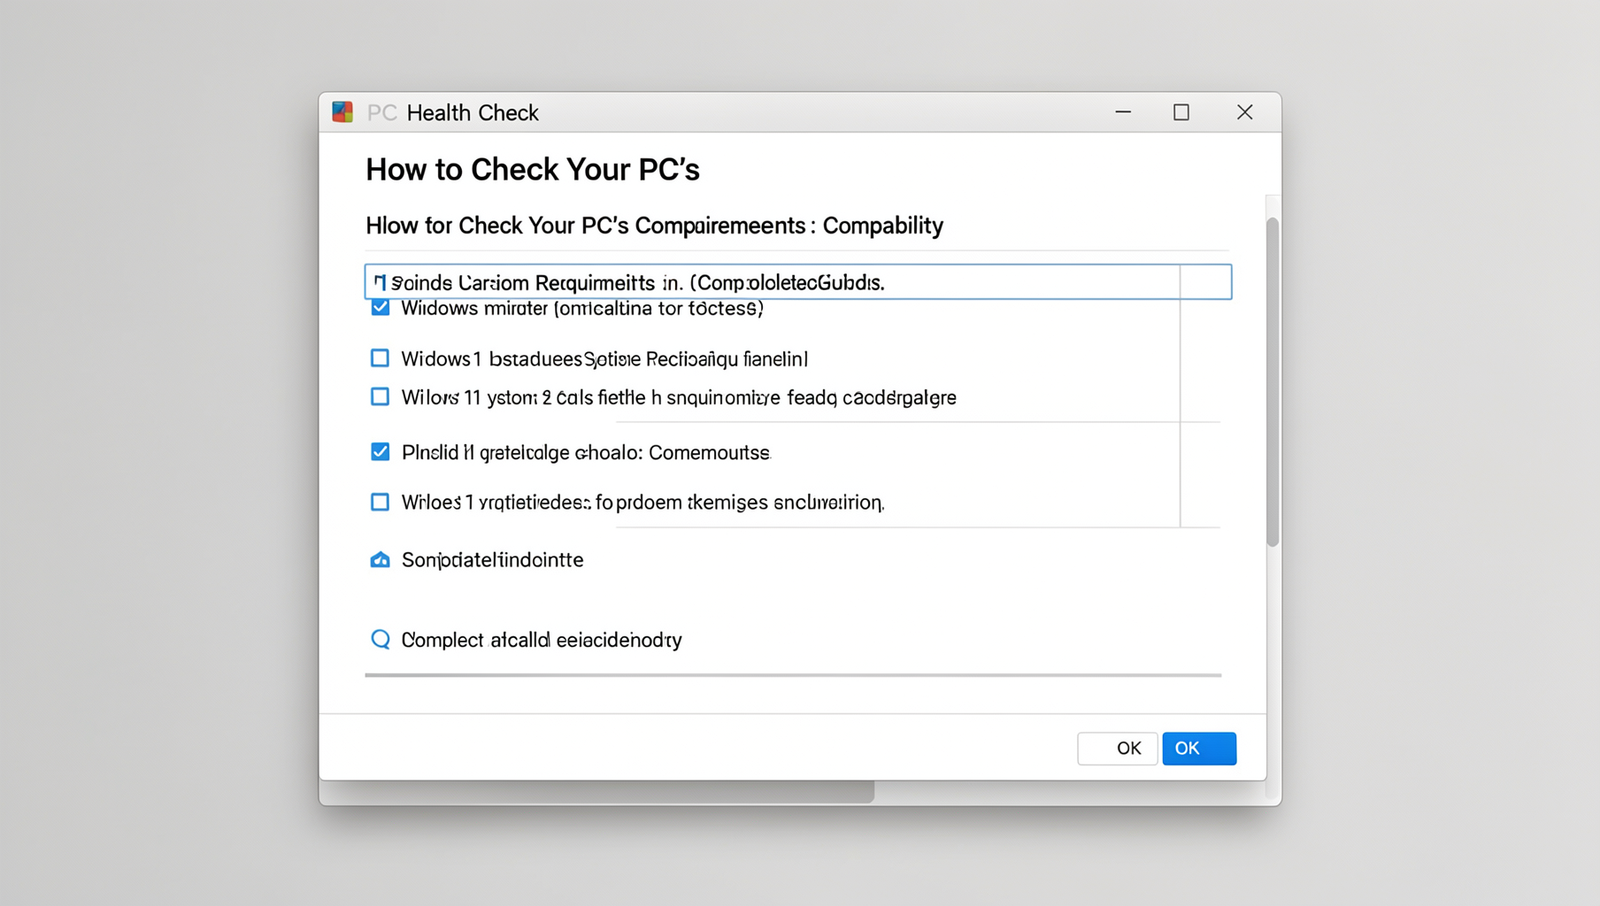The width and height of the screenshot is (1600, 906).
Task: Uncheck the Plnclid II gretelcalge checkbox
Action: click(380, 452)
